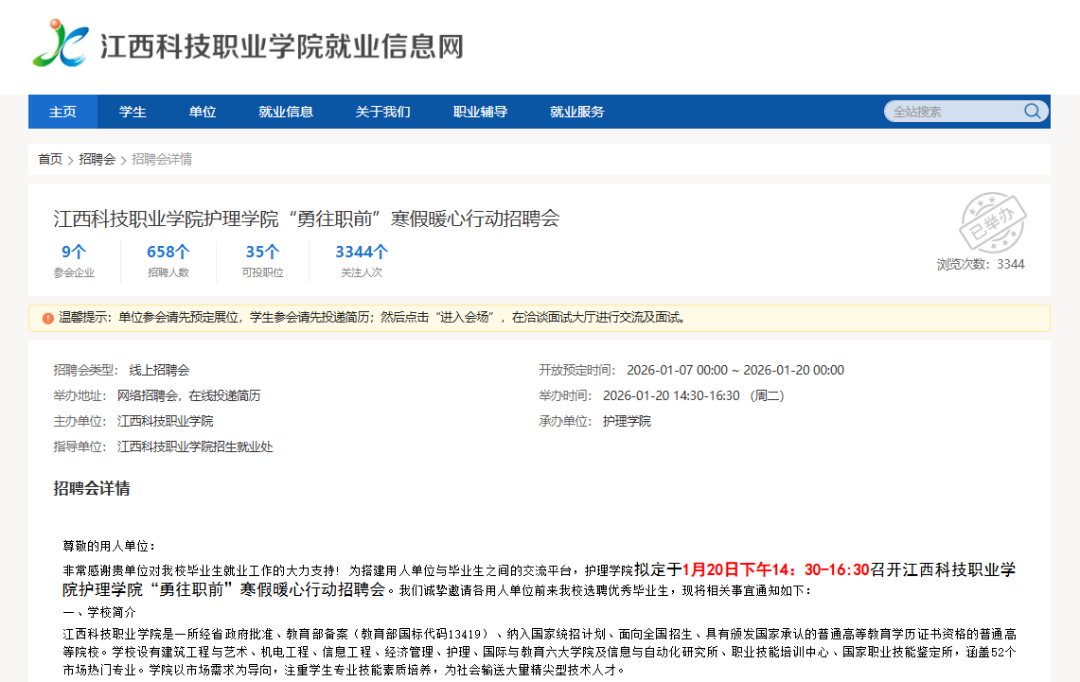Click 招聘会 breadcrumb link
Image resolution: width=1080 pixels, height=682 pixels.
tap(97, 159)
